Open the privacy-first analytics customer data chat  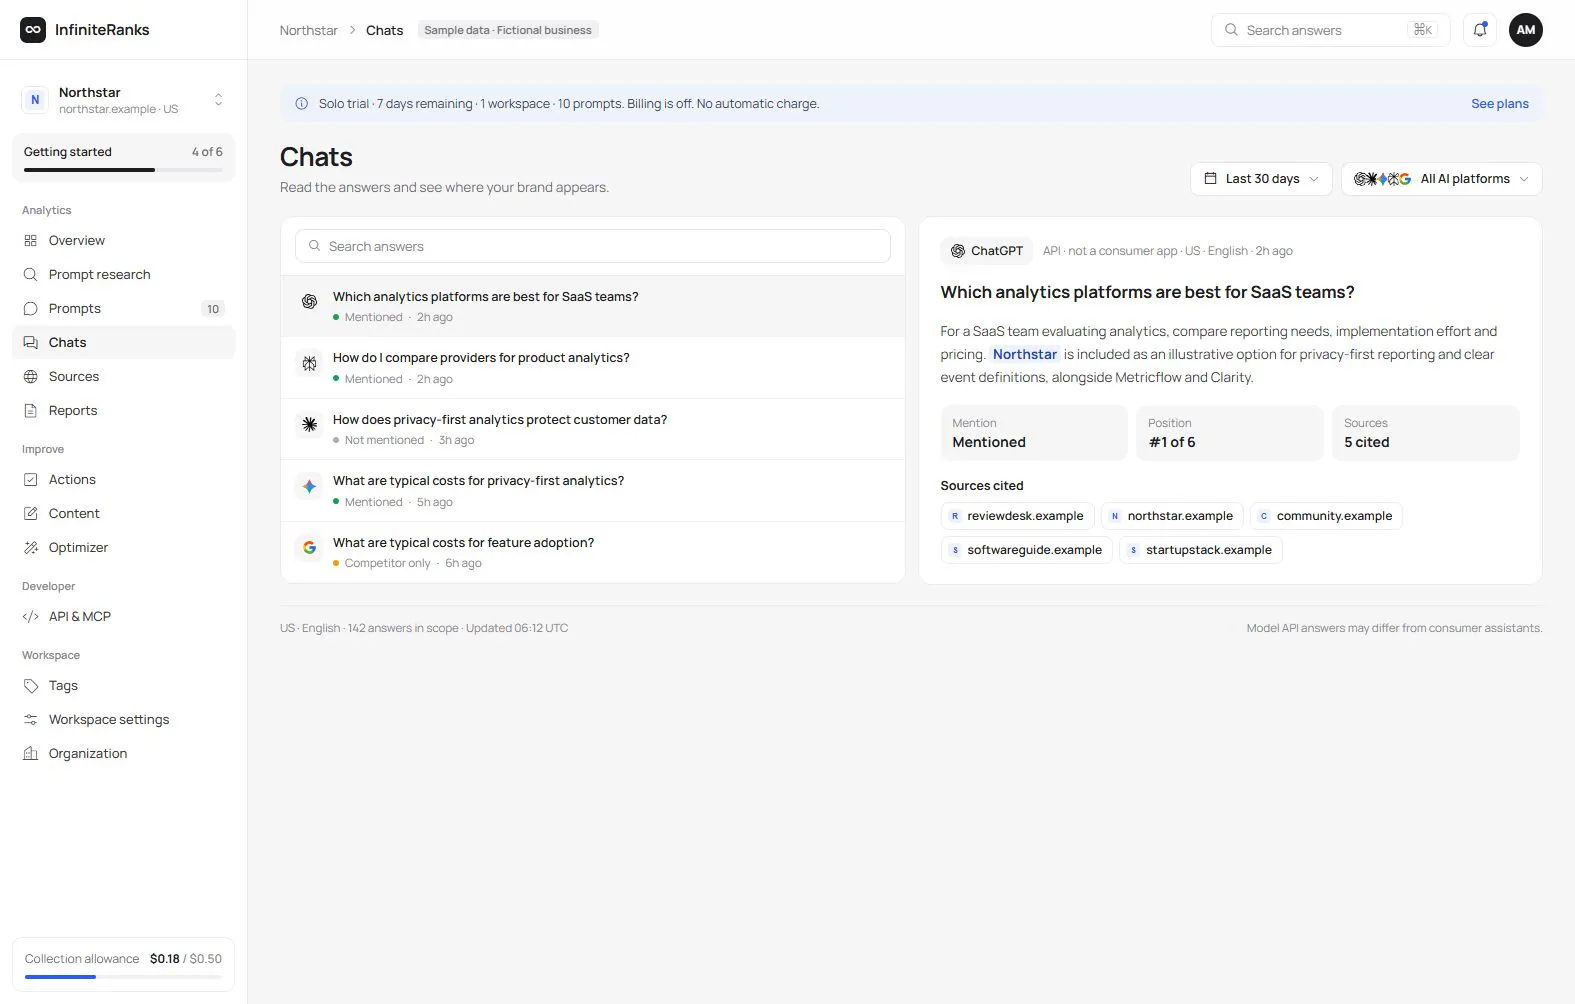coord(592,429)
